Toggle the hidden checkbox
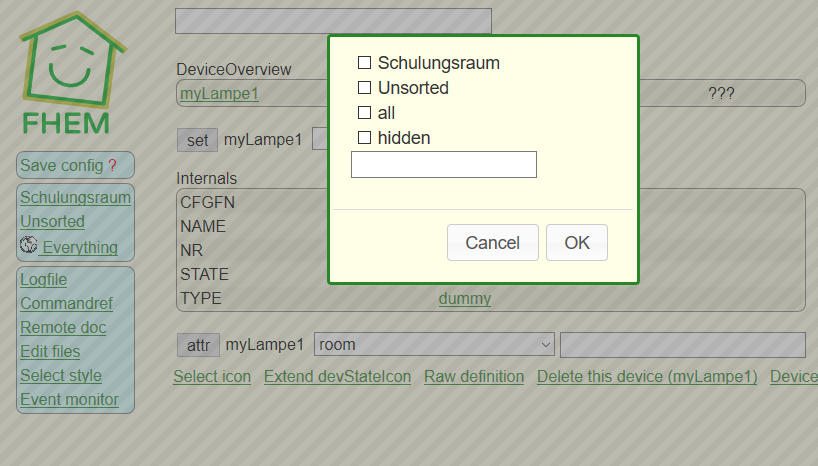The height and width of the screenshot is (466, 818). coord(364,138)
